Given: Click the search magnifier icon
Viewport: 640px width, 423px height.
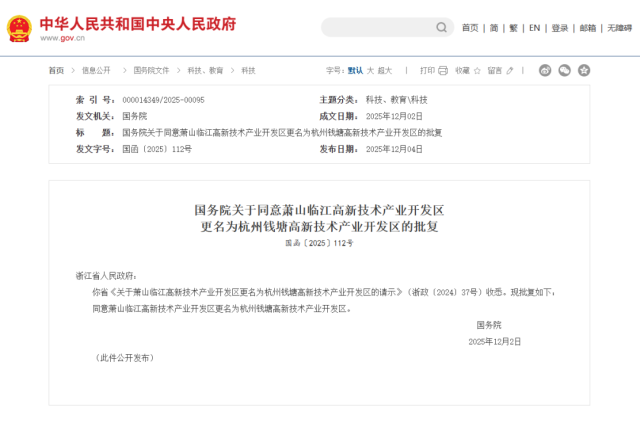Looking at the screenshot, I should (443, 28).
